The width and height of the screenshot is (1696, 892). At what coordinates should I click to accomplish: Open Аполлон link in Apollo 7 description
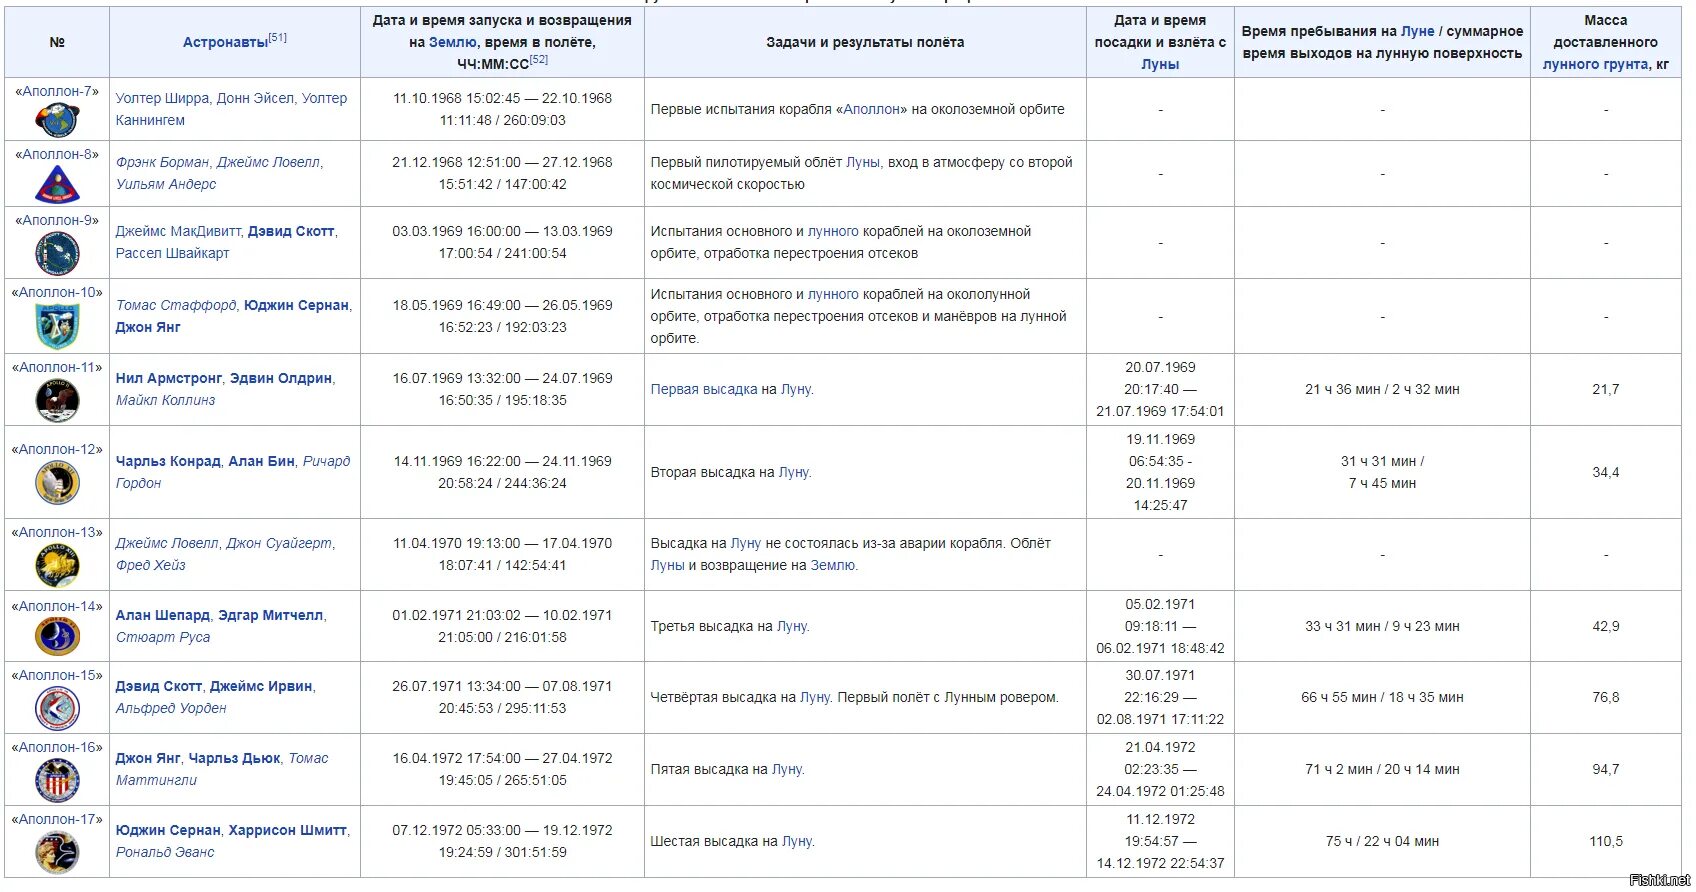click(873, 109)
